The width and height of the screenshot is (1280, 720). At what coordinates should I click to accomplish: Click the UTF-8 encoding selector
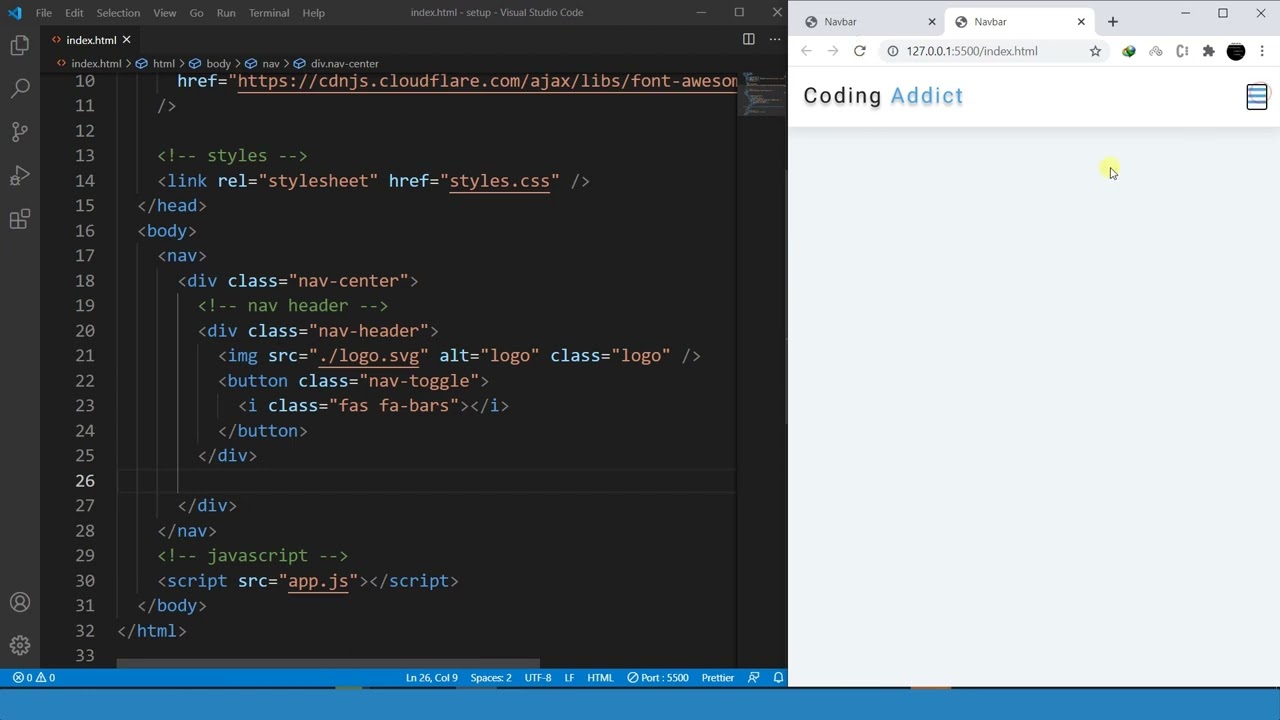(538, 677)
